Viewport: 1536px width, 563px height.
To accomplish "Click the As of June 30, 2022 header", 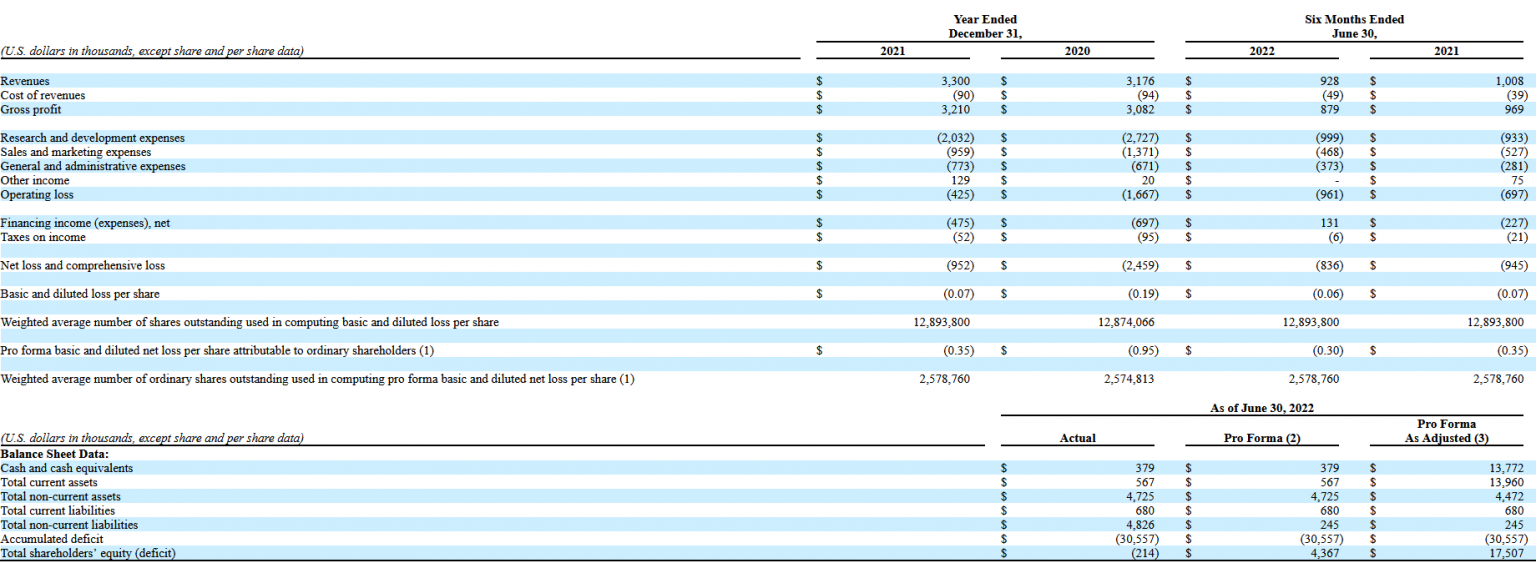I will point(1261,408).
